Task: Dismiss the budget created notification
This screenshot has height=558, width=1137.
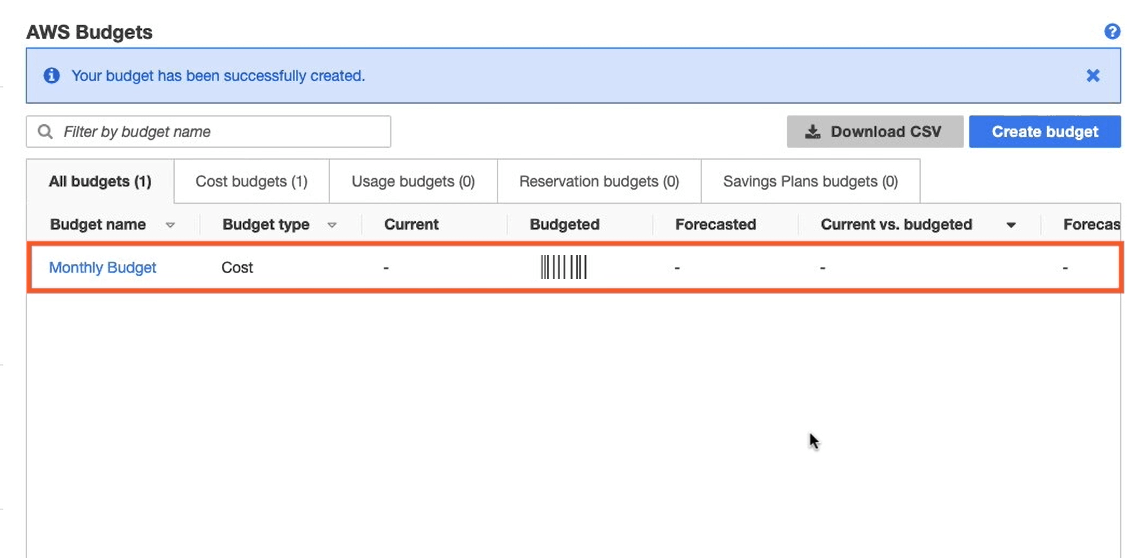Action: 1093,75
